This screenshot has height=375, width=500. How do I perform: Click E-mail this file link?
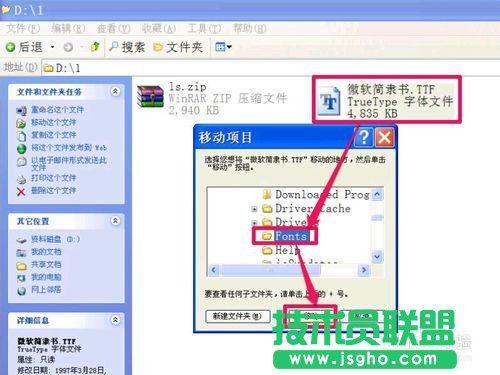pyautogui.click(x=69, y=163)
